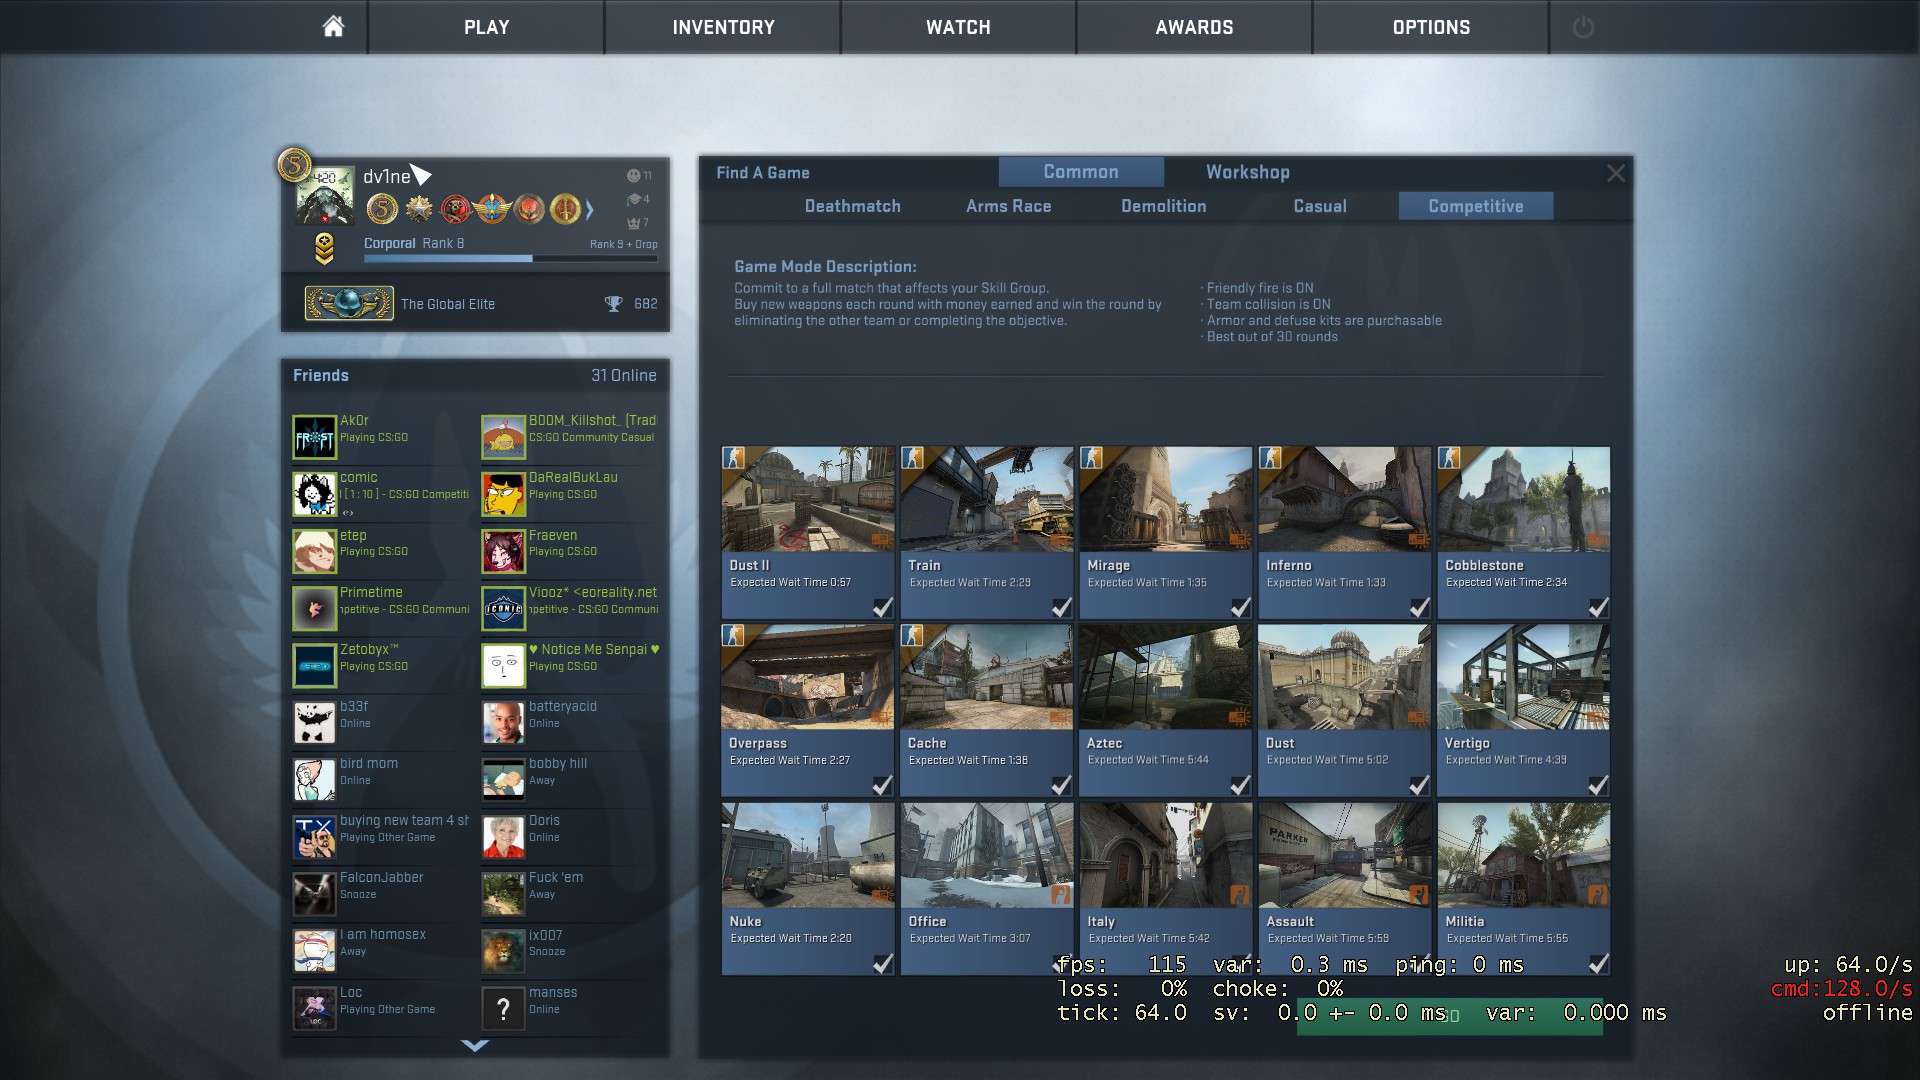The height and width of the screenshot is (1080, 1920).
Task: Click the power quit icon
Action: (x=1583, y=27)
